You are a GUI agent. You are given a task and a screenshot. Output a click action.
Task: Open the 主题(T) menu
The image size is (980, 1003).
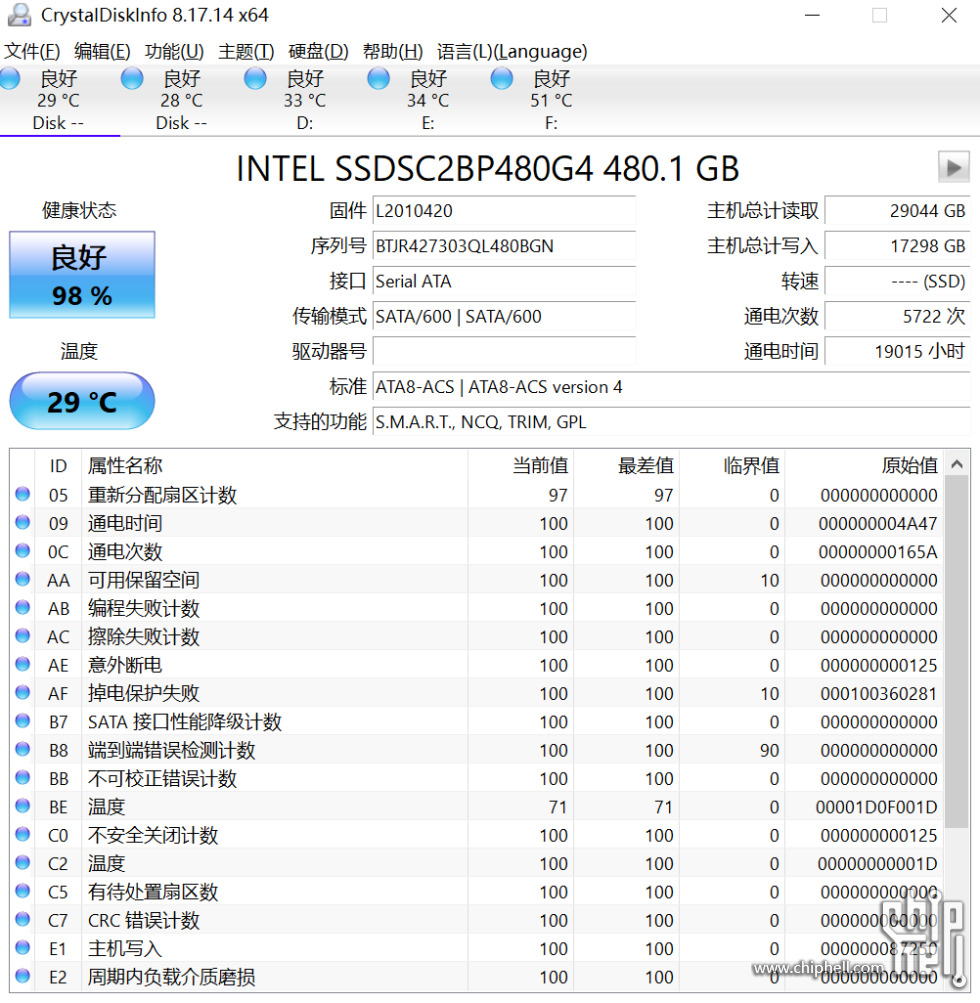click(246, 51)
